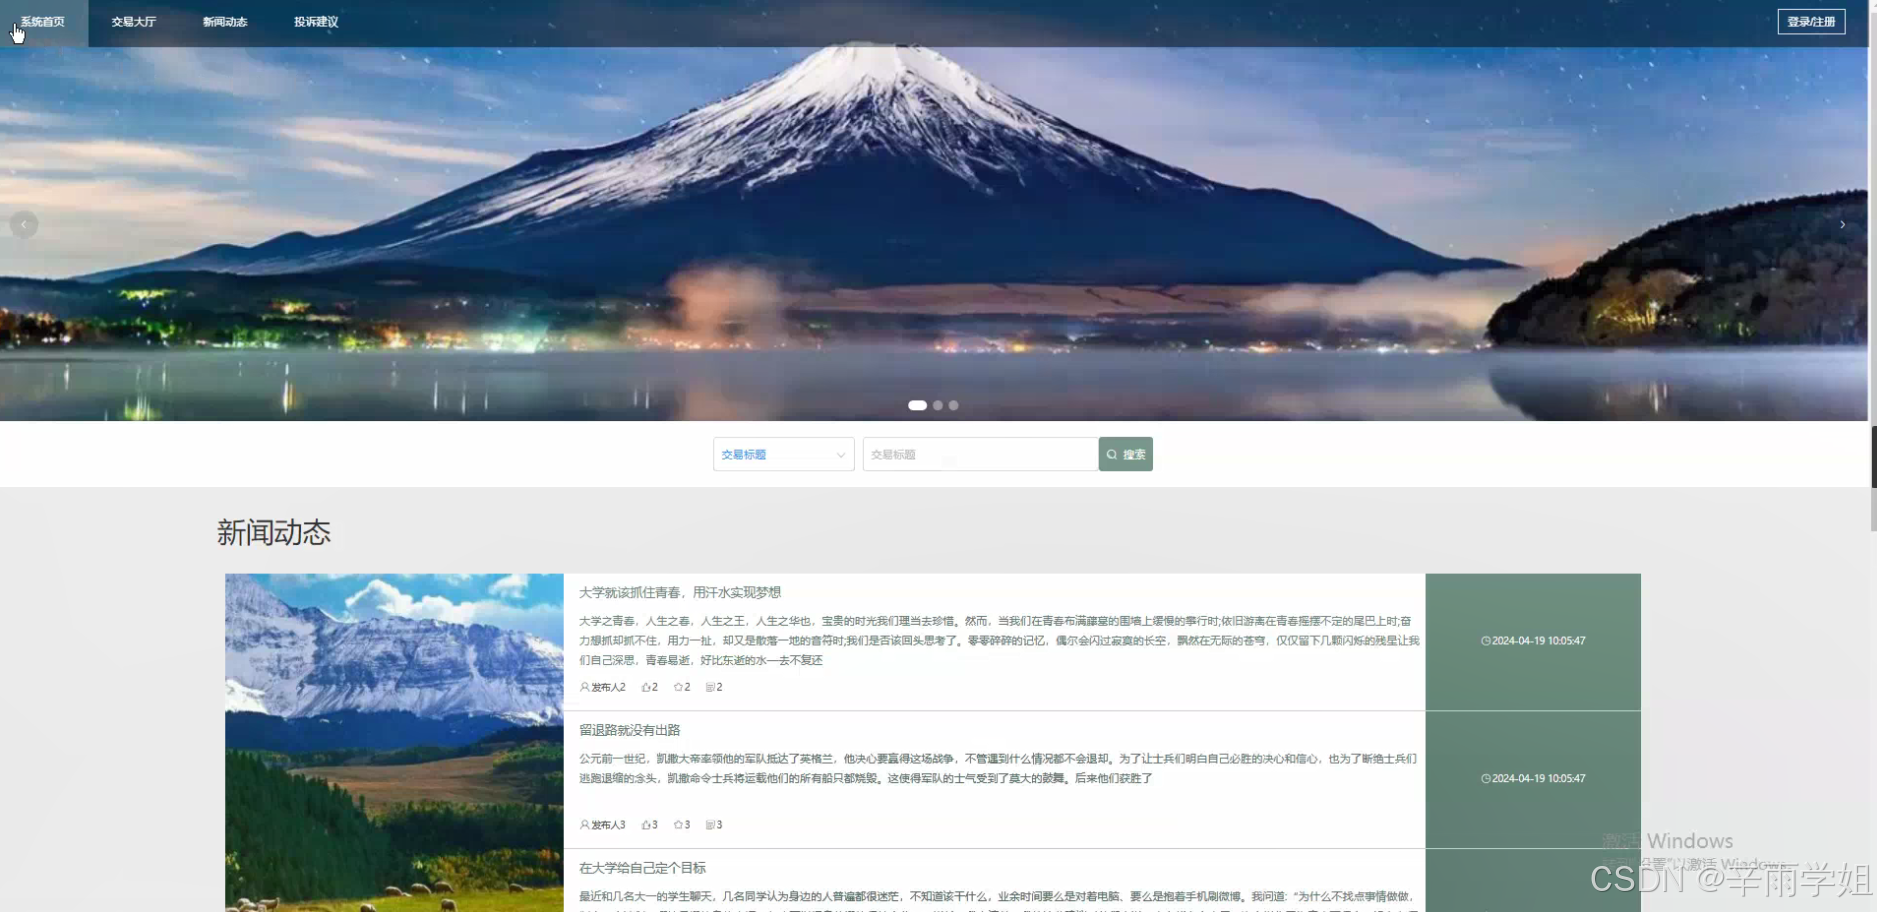Click the 新闻动态 section heading
The height and width of the screenshot is (912, 1877).
pos(274,533)
